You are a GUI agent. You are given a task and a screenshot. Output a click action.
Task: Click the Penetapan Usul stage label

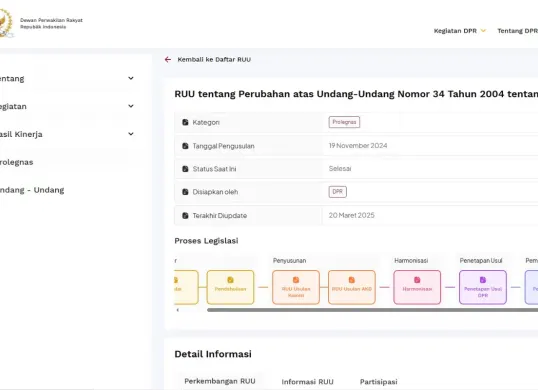coord(481,261)
